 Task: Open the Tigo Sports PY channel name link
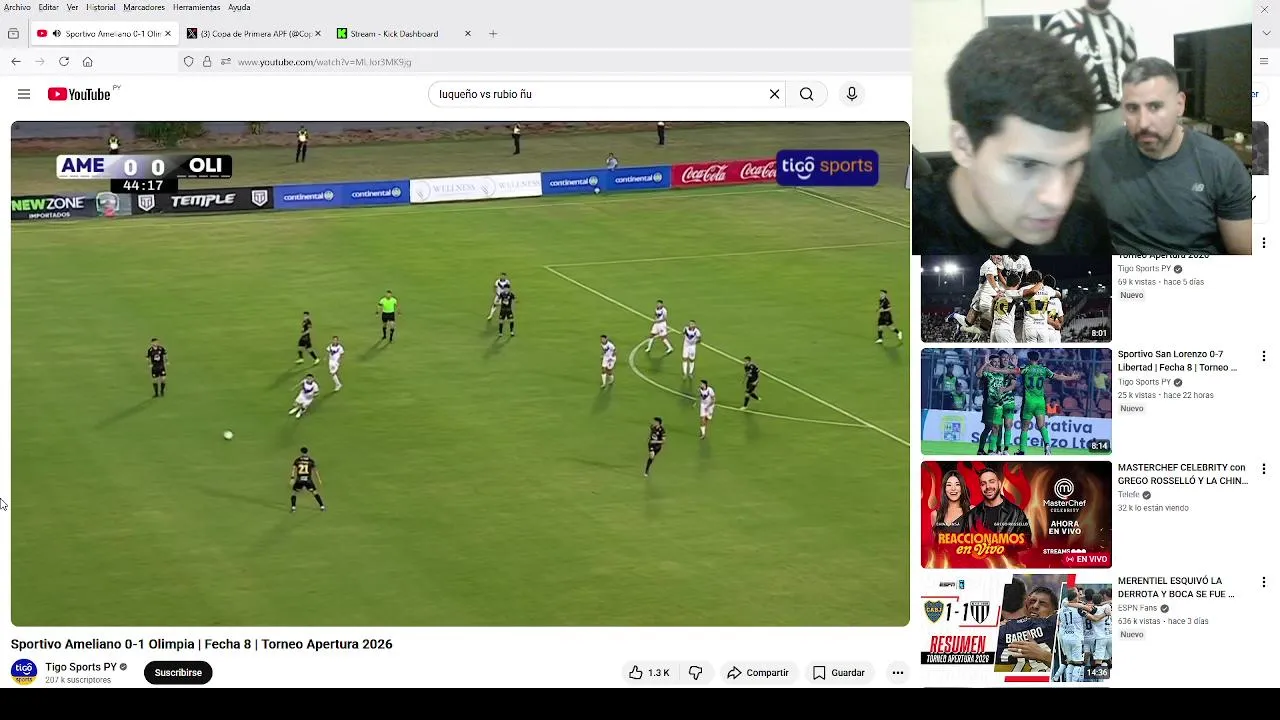pyautogui.click(x=81, y=667)
